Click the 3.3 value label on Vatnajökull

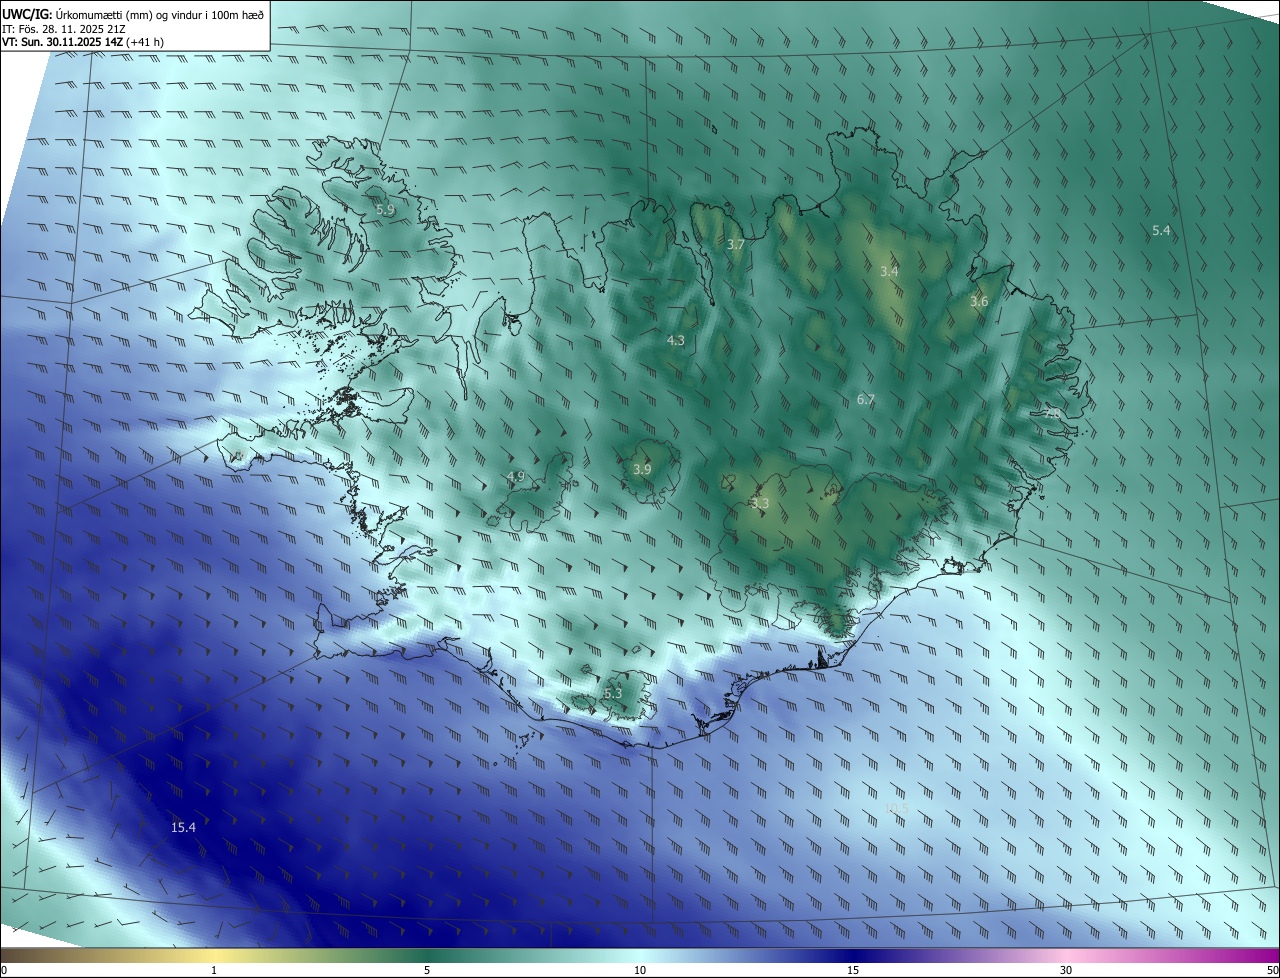coord(760,503)
